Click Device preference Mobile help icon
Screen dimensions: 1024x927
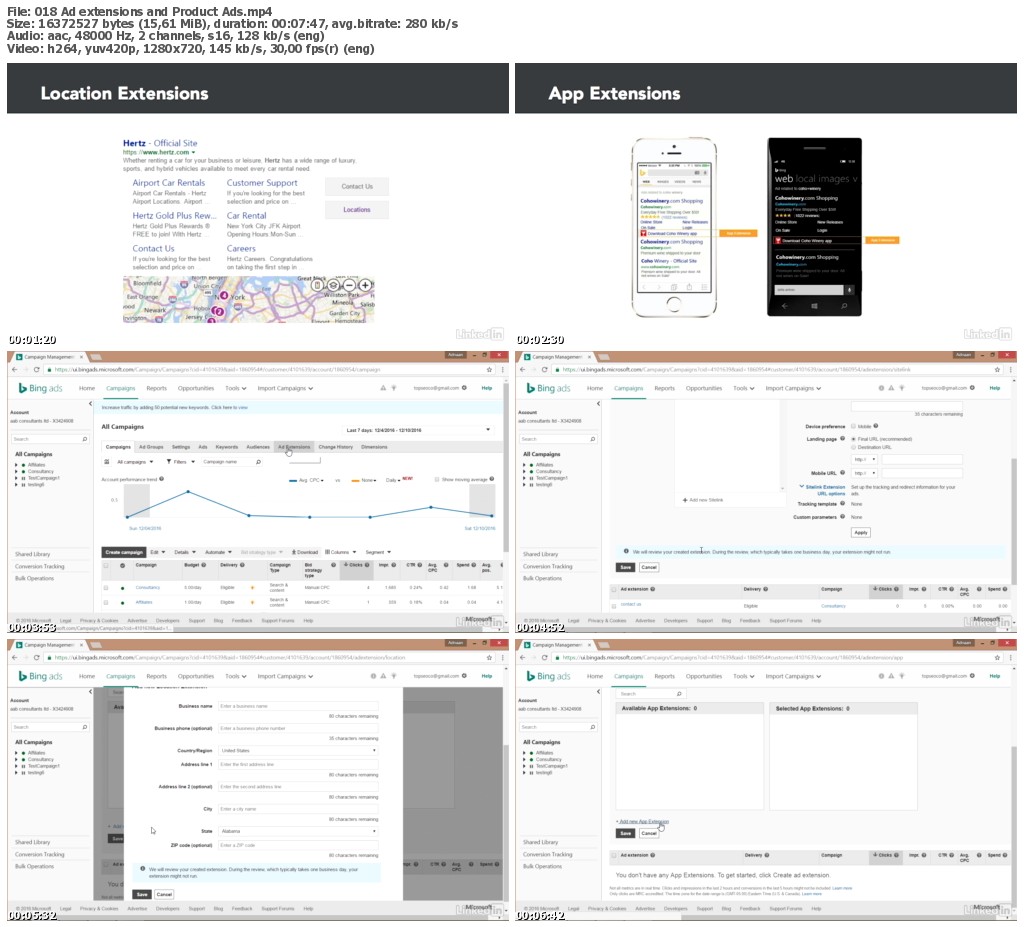tap(876, 426)
